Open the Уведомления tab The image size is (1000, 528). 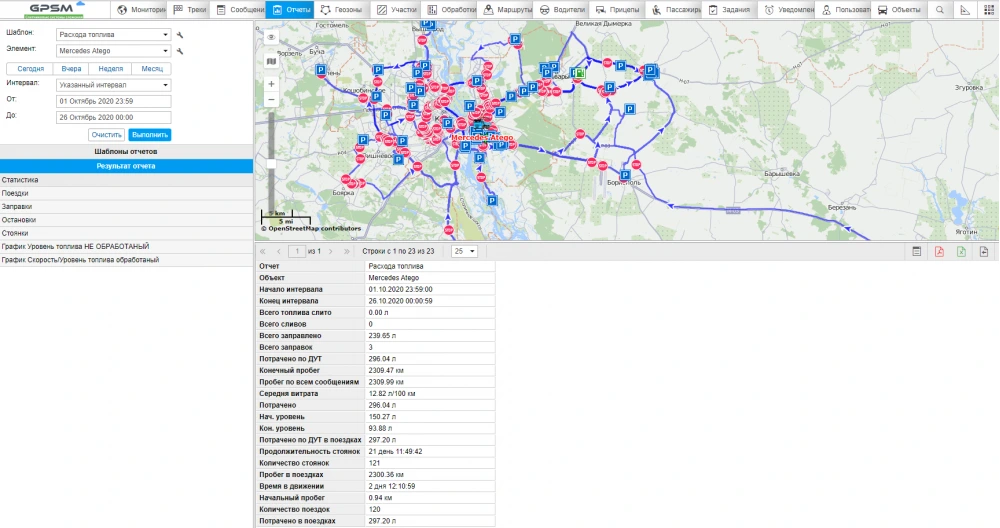(787, 10)
